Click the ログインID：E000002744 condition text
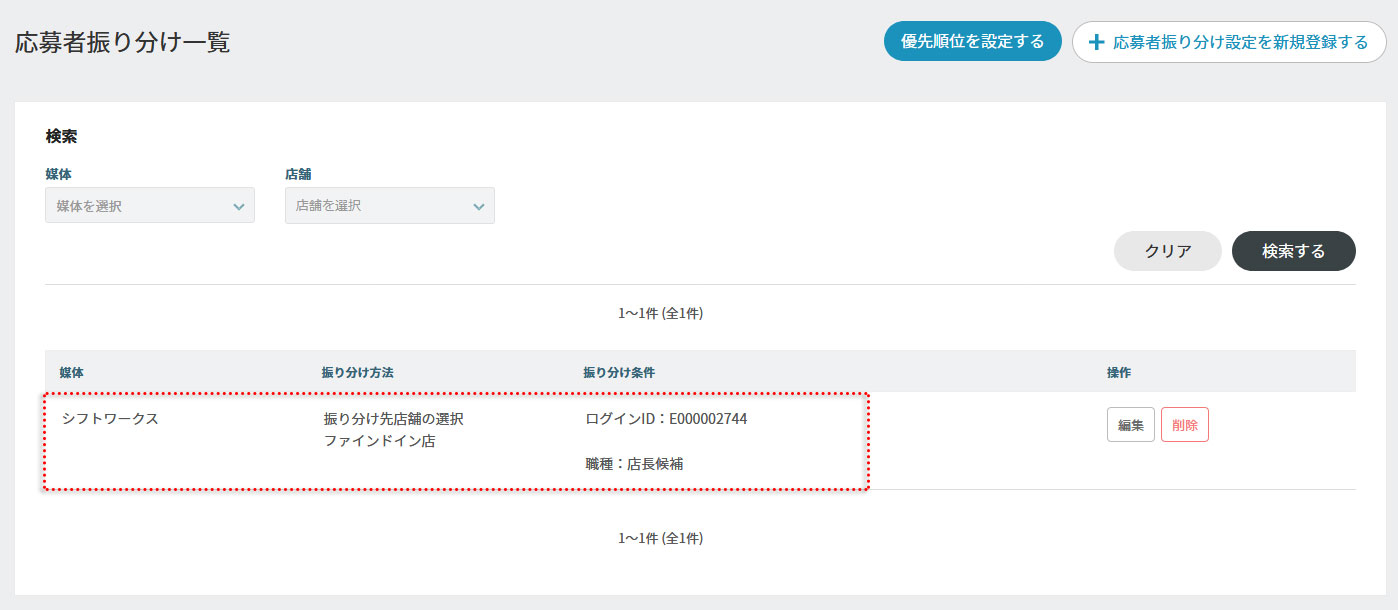 666,419
